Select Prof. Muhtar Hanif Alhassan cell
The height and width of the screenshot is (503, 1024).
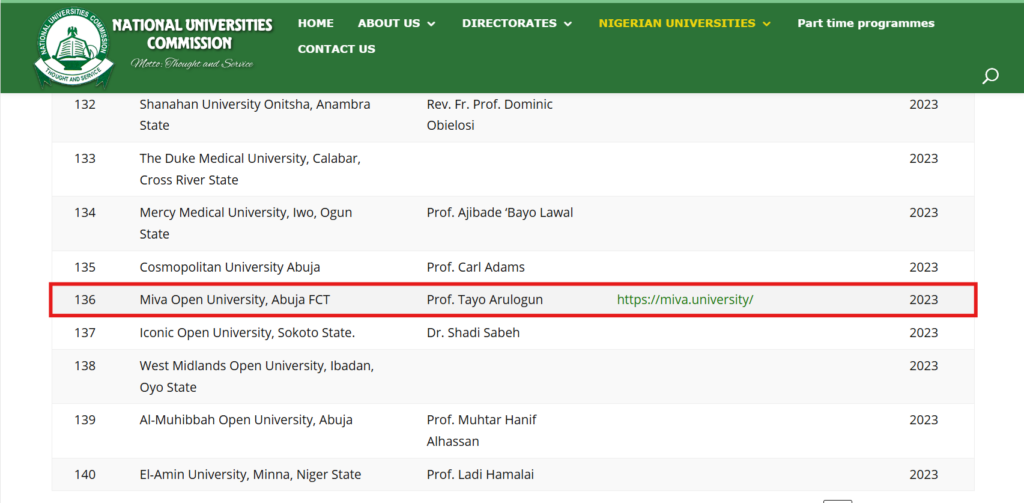481,430
